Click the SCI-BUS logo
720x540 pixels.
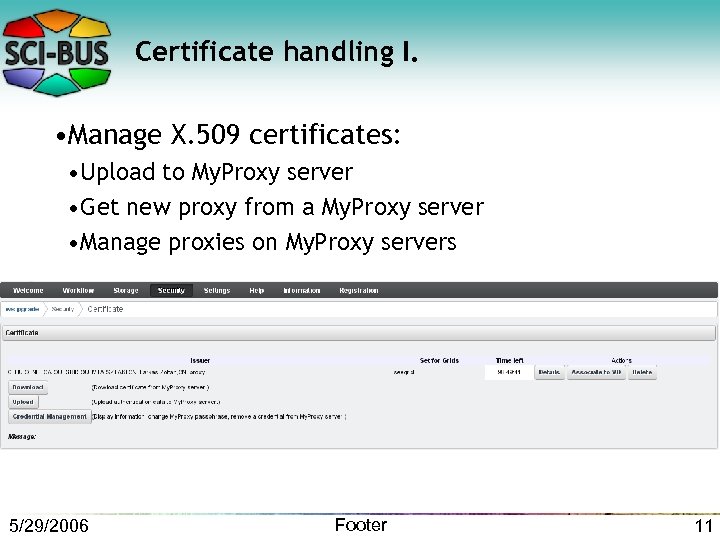pyautogui.click(x=56, y=52)
